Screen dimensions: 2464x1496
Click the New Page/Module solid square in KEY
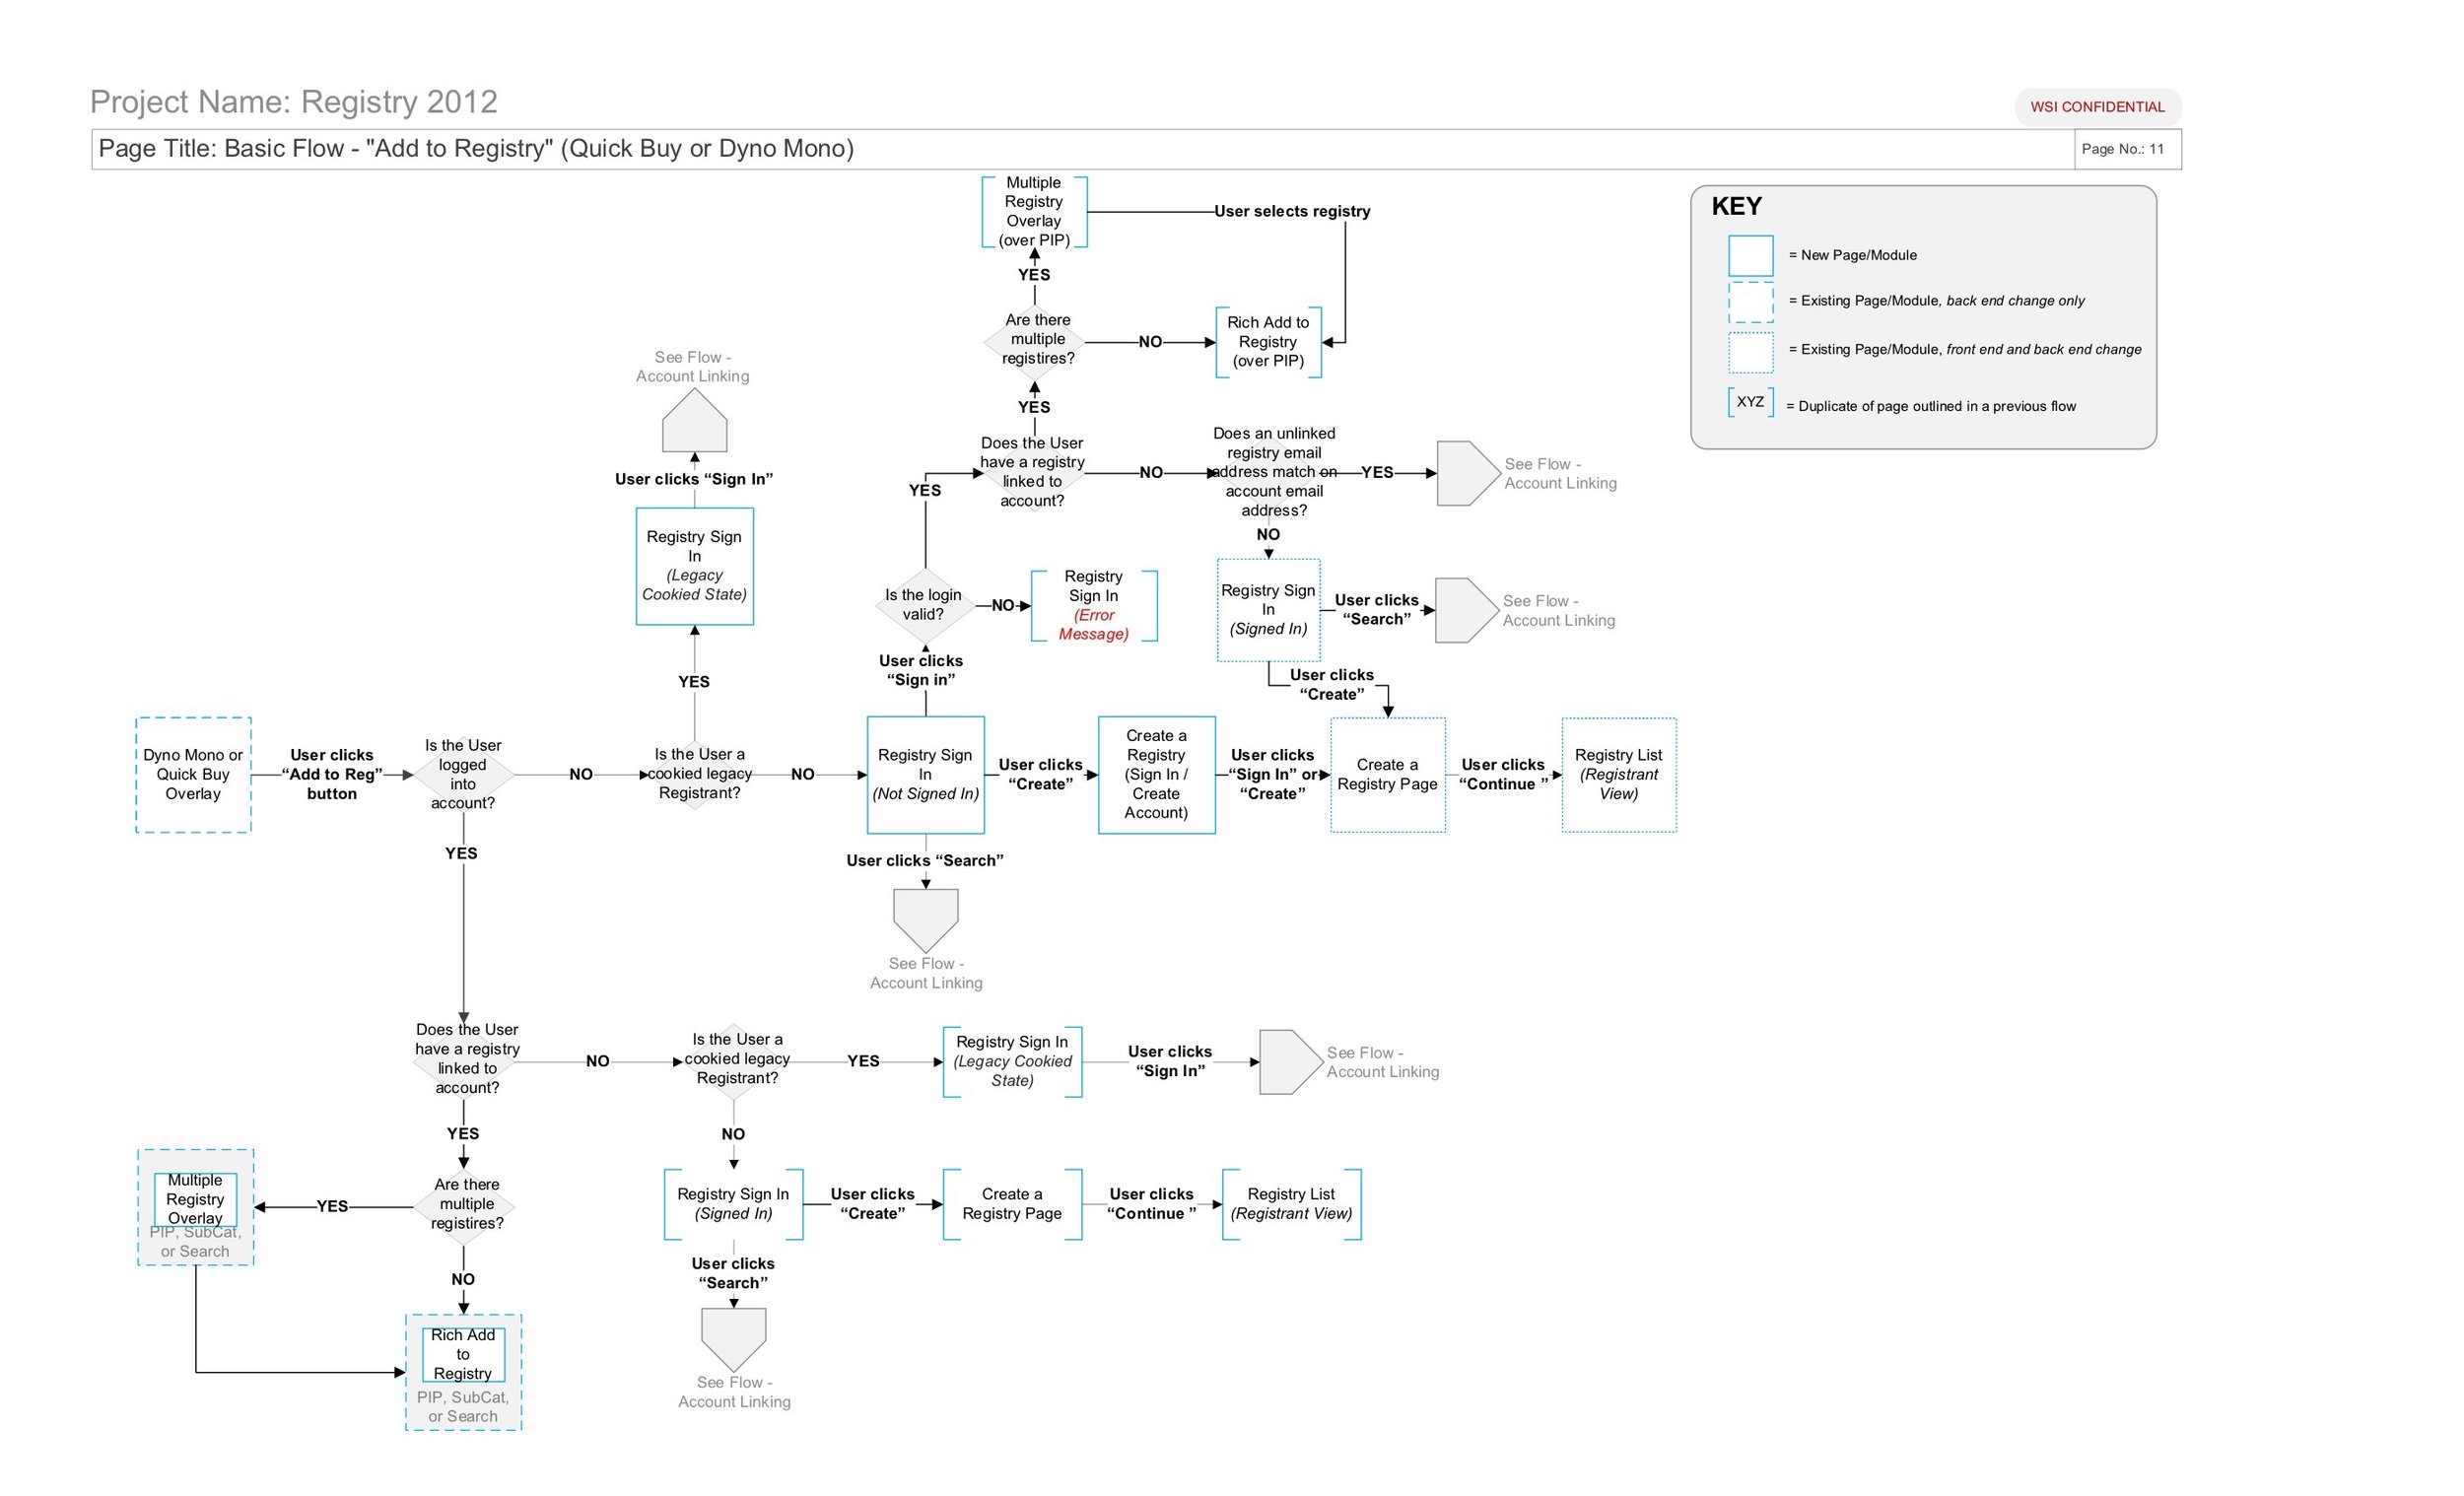pos(1750,256)
